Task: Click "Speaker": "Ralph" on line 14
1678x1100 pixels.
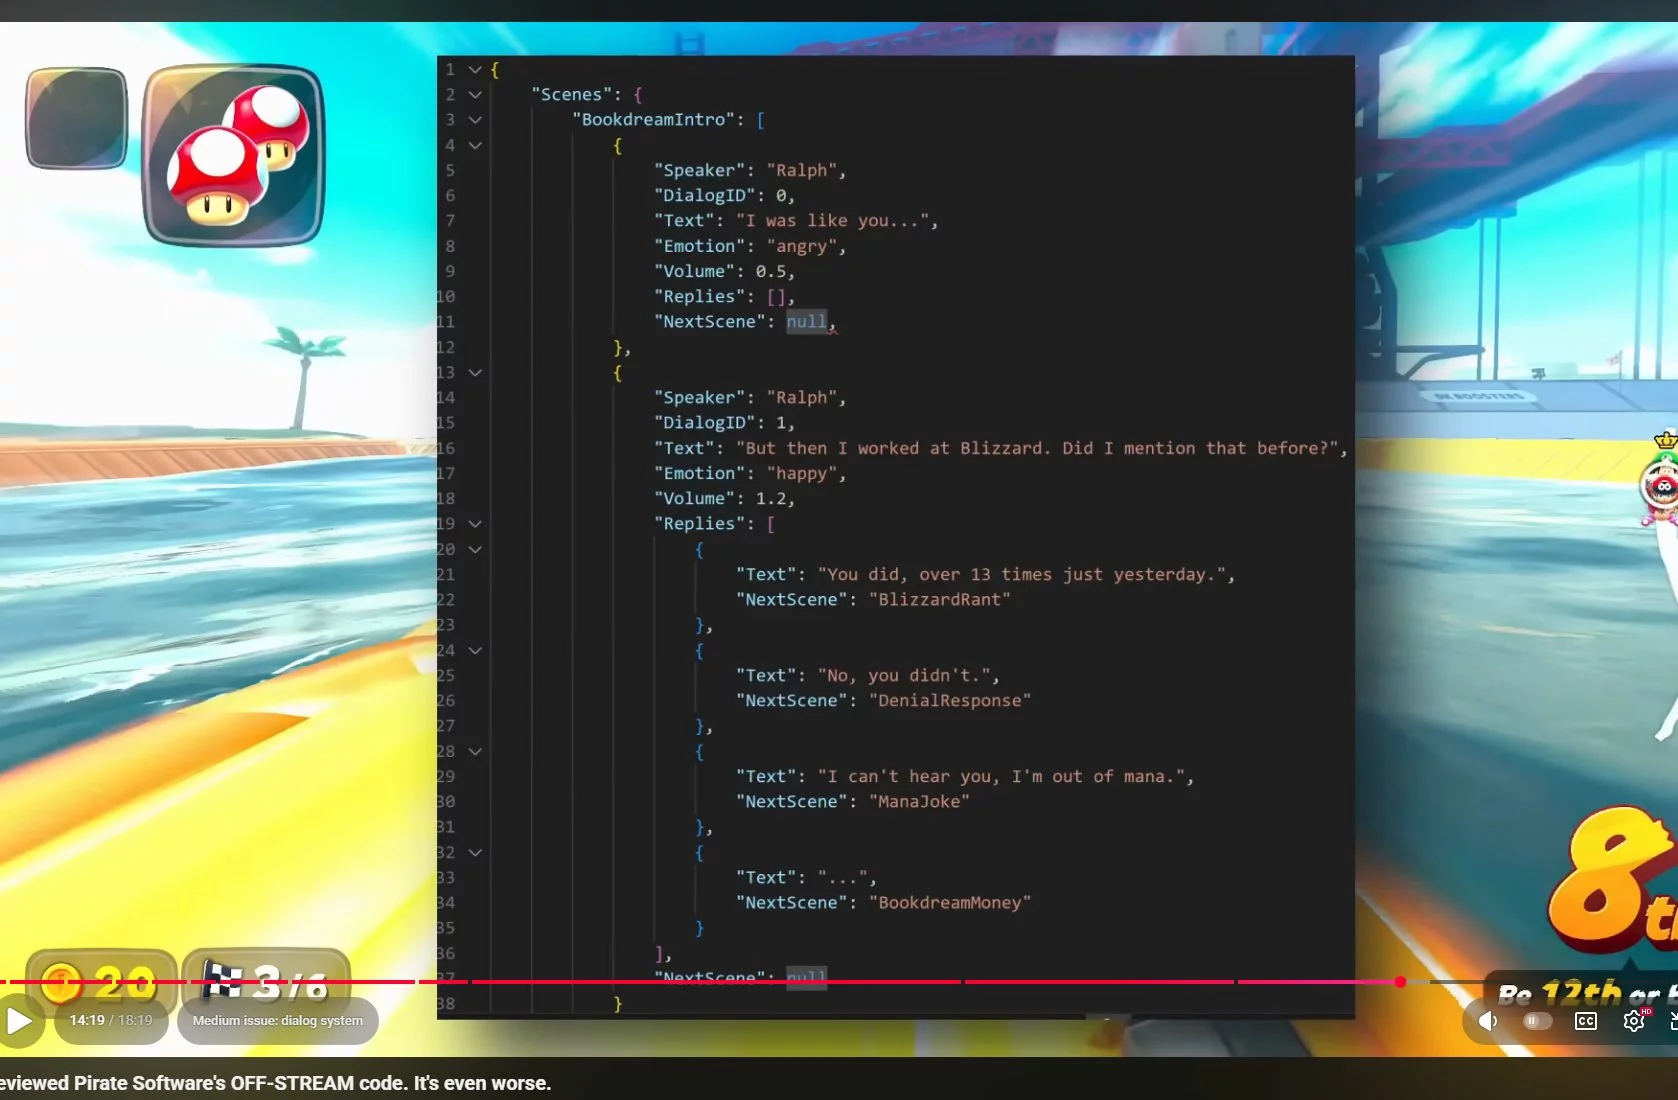Action: pyautogui.click(x=750, y=397)
